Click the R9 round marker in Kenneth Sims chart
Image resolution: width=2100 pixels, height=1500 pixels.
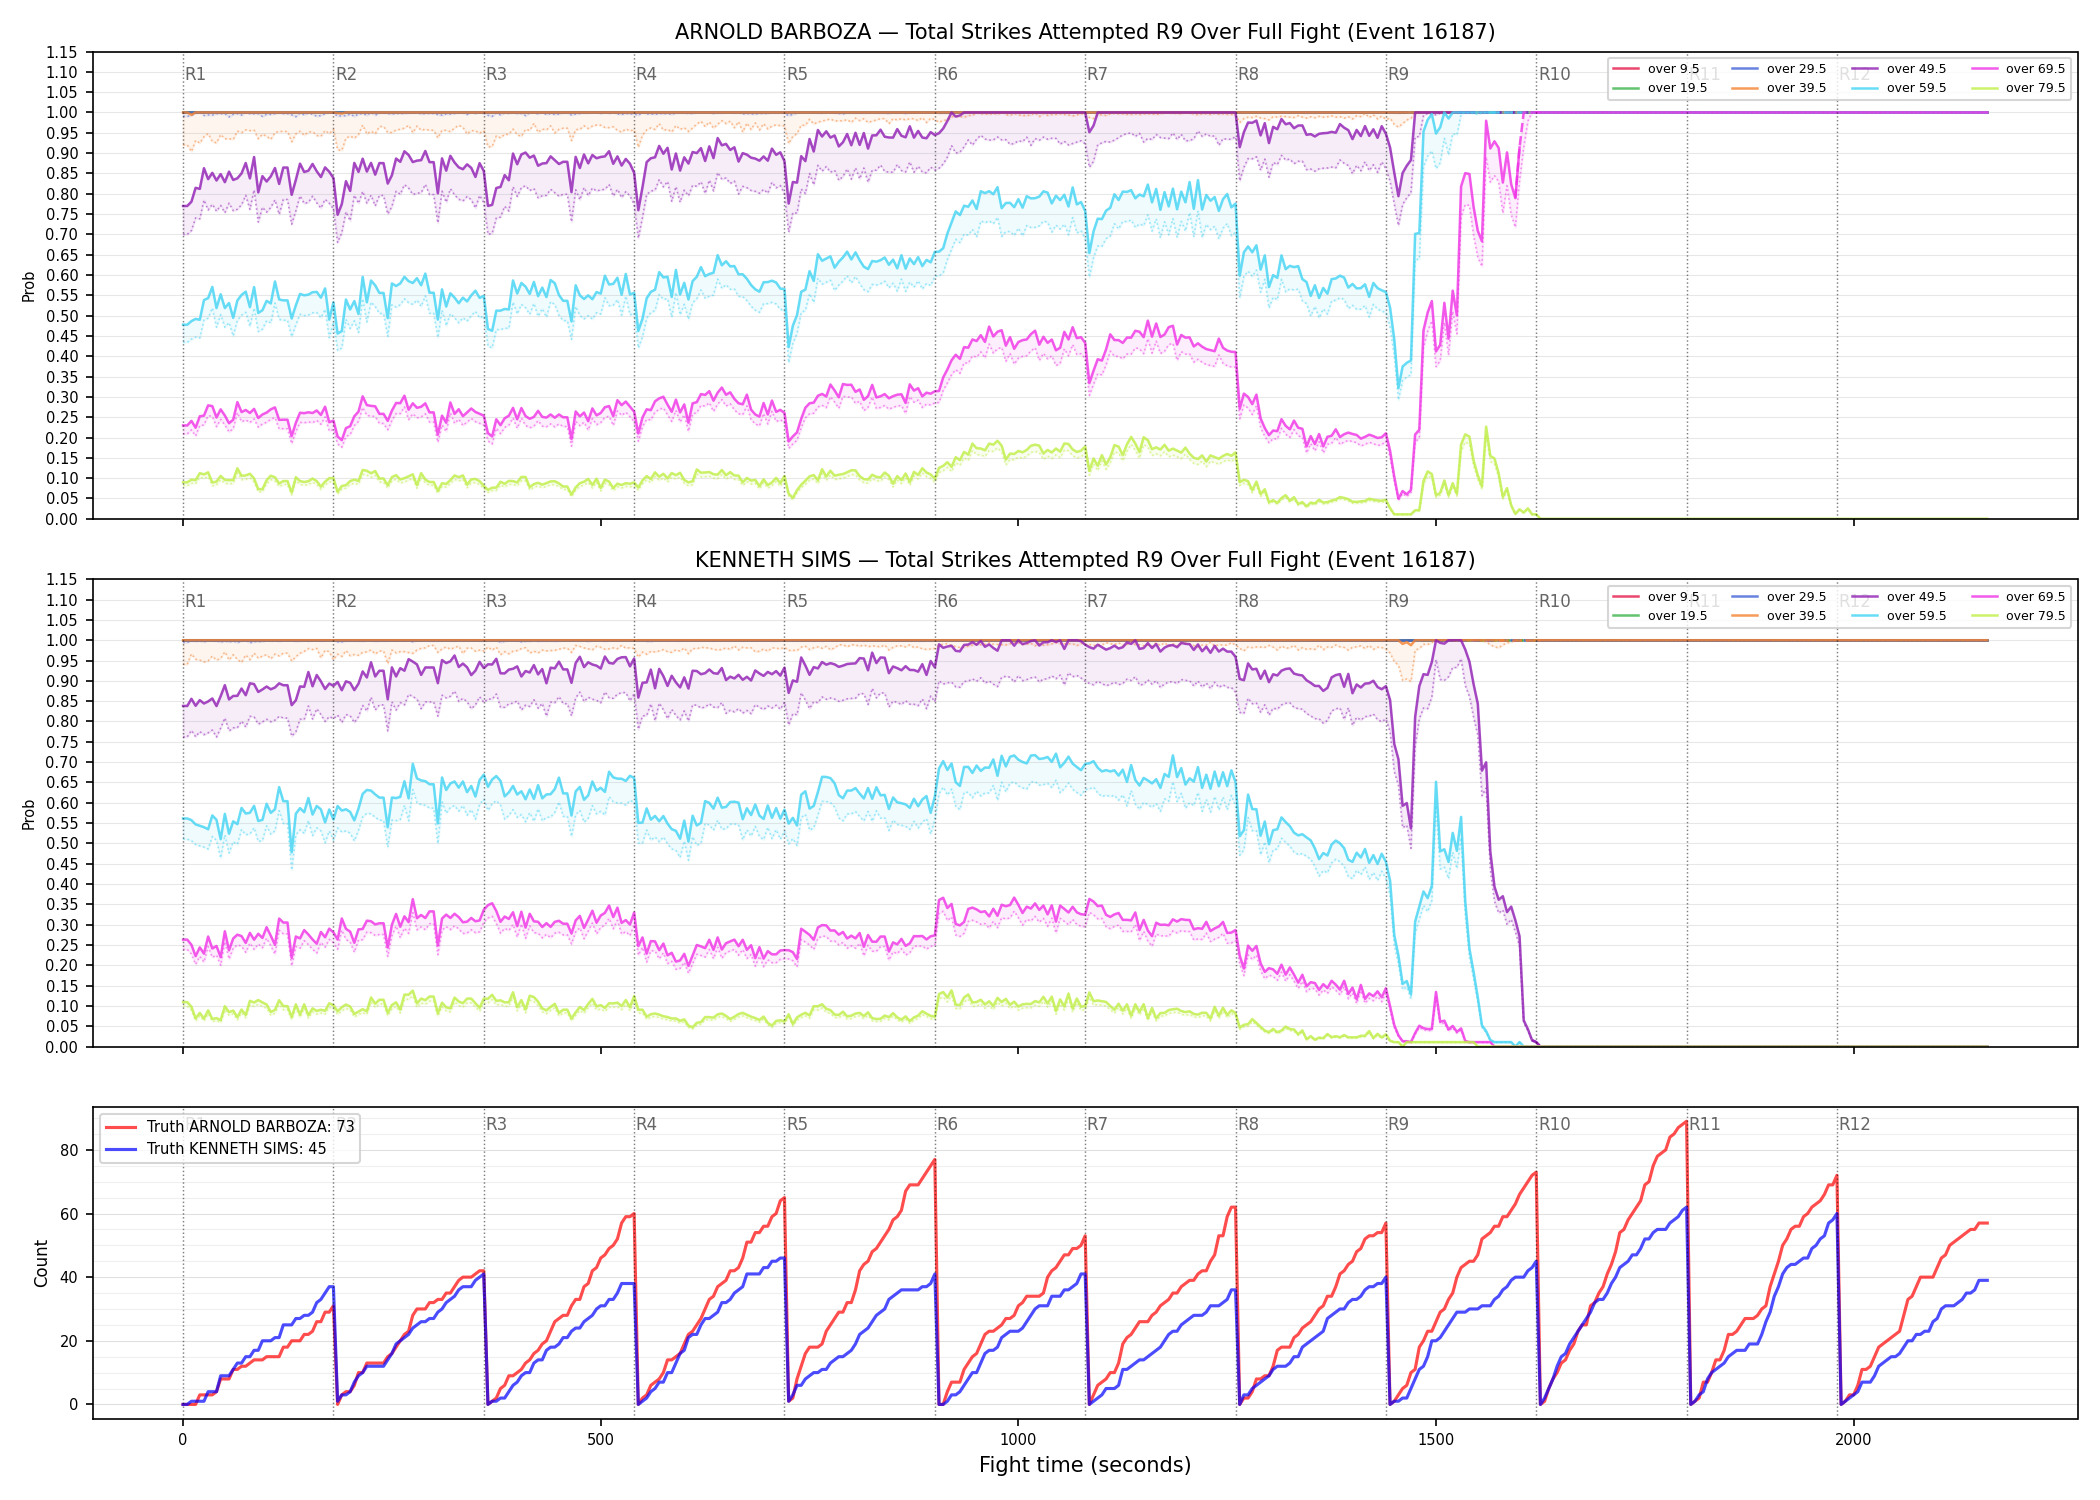click(1398, 601)
